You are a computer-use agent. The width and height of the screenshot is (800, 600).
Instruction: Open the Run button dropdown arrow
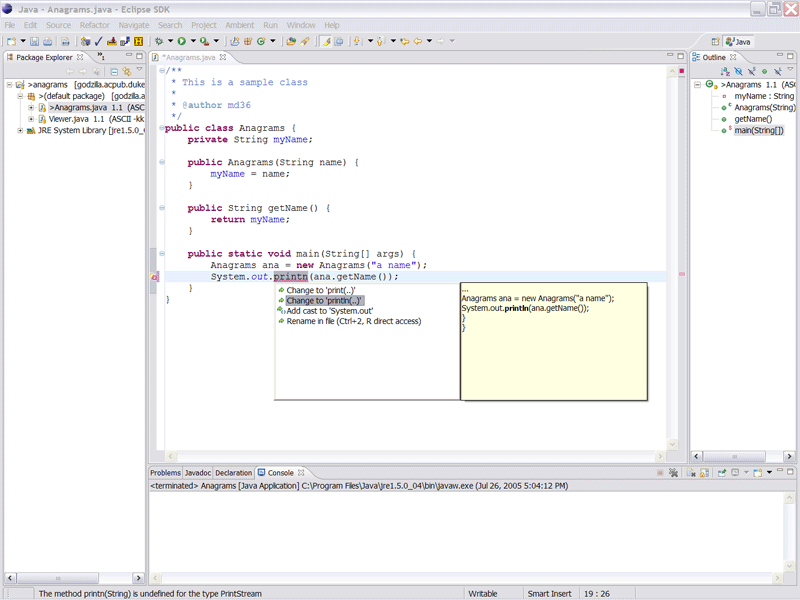(x=192, y=42)
